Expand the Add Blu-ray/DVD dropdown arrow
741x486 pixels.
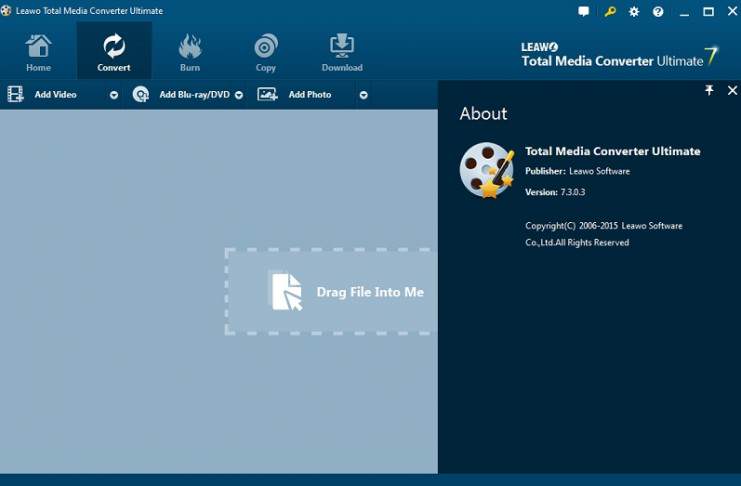[239, 95]
